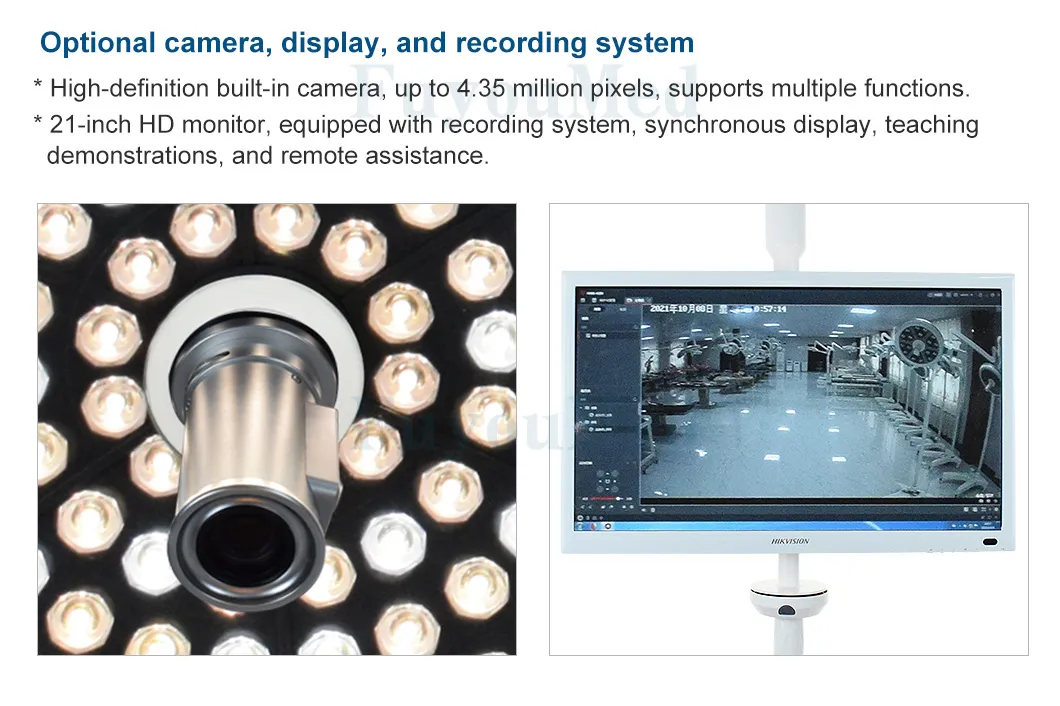Select the second camera in the tree list

[x=603, y=431]
